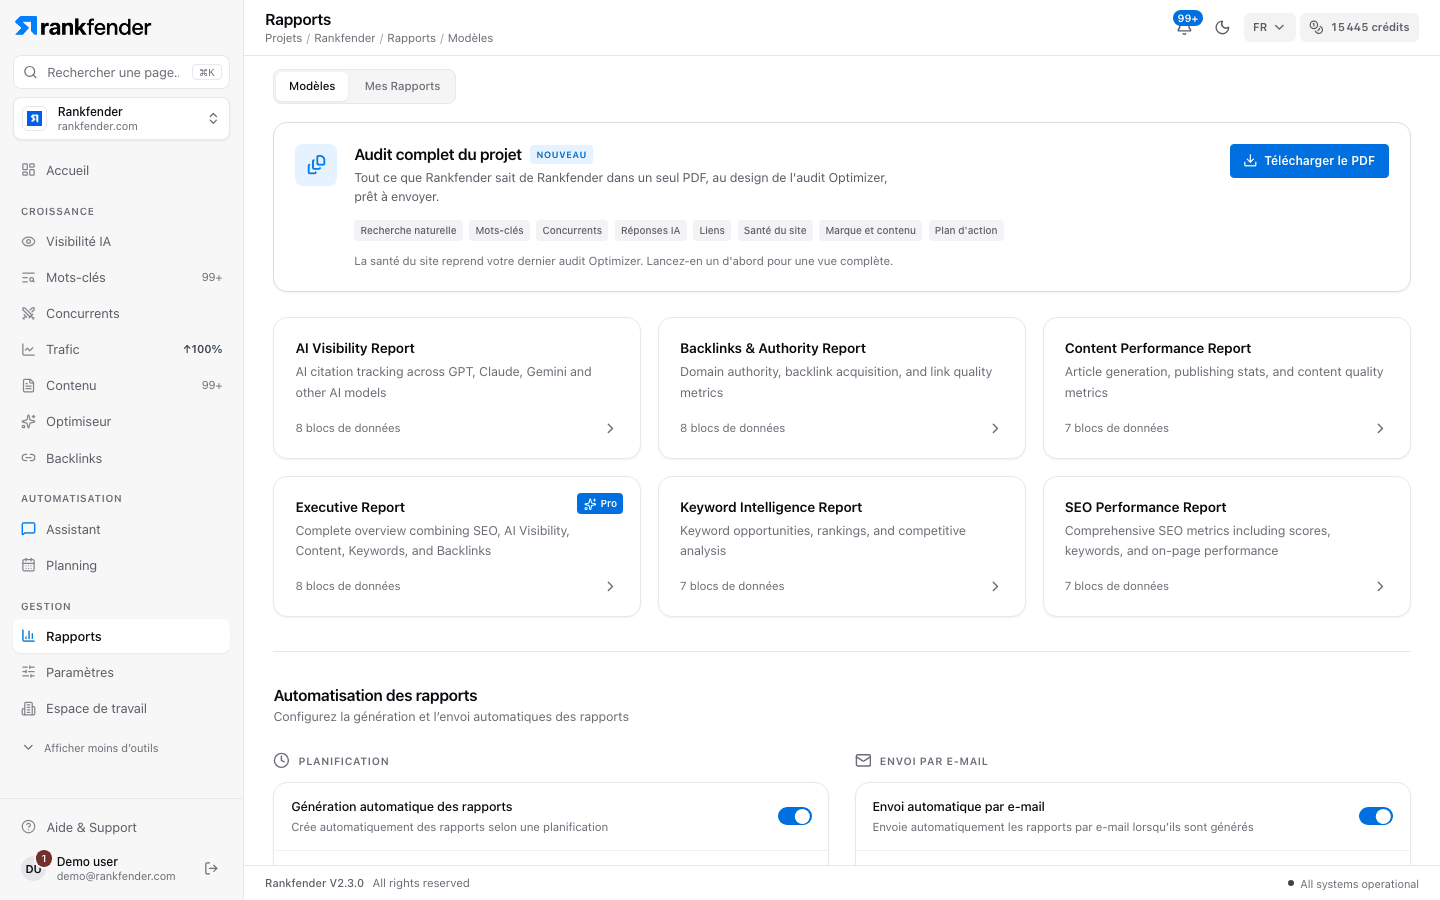
Task: Open the 15 445 crédits button
Action: 1359,27
